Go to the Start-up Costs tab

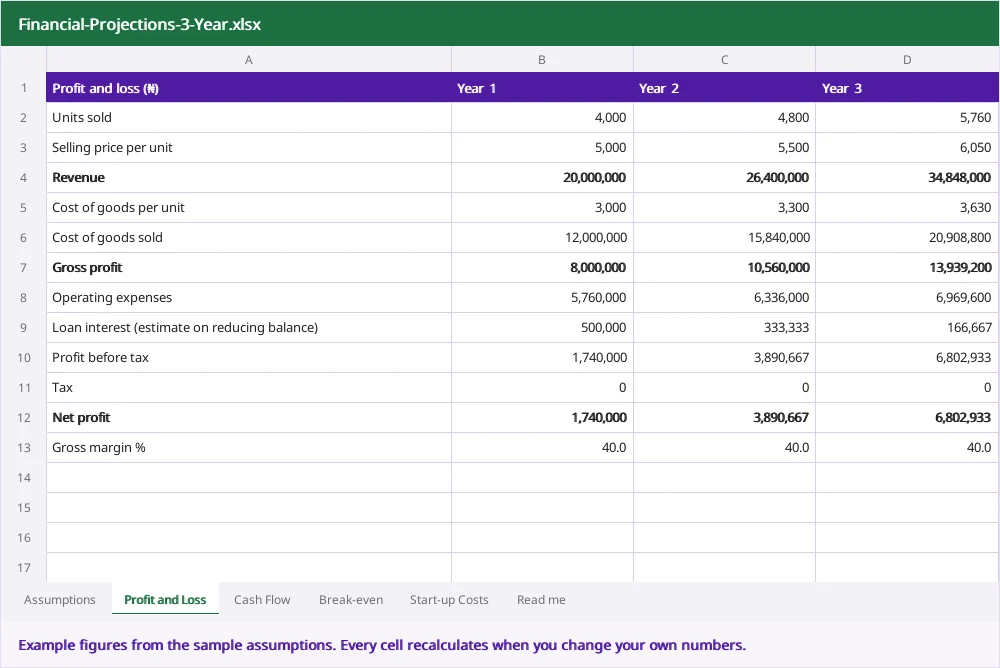[x=449, y=599]
